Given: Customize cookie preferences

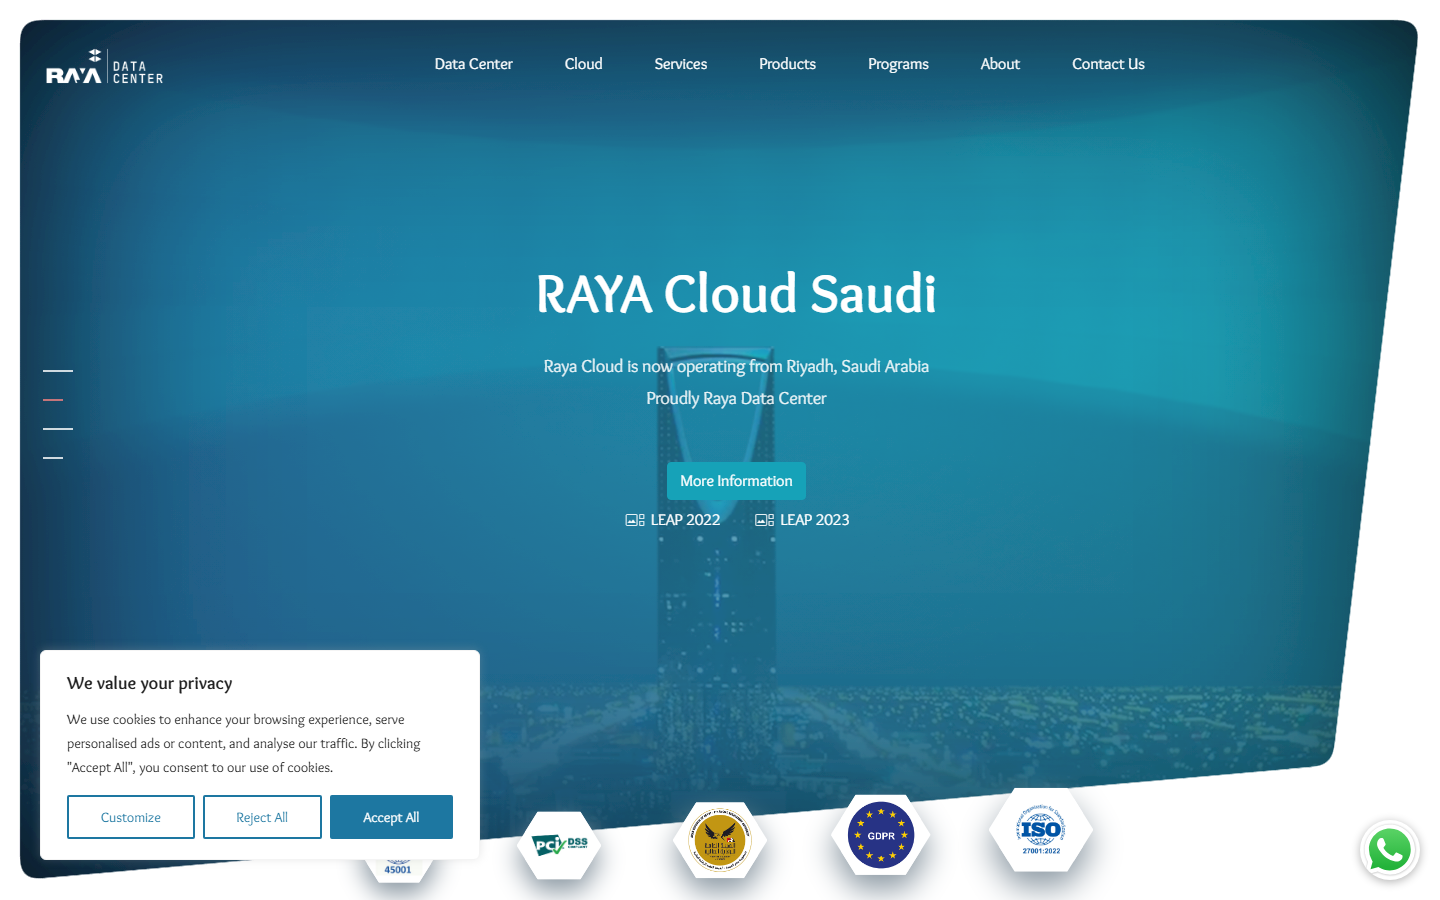Looking at the screenshot, I should pos(131,817).
